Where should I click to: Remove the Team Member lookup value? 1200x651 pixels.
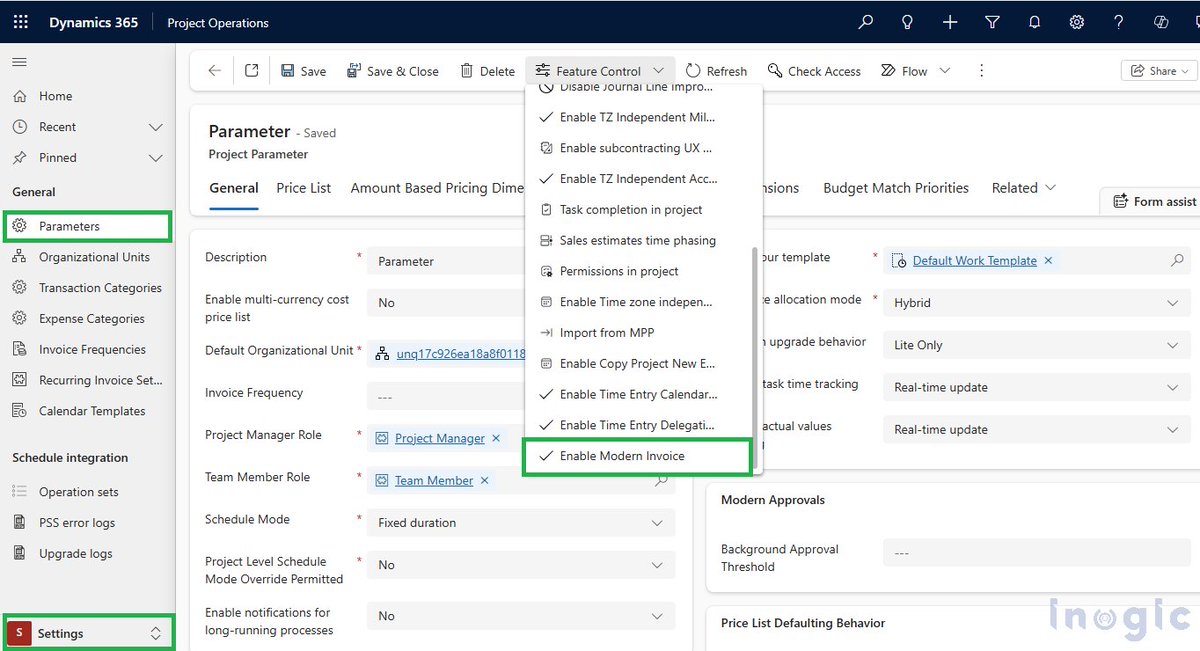pos(485,480)
